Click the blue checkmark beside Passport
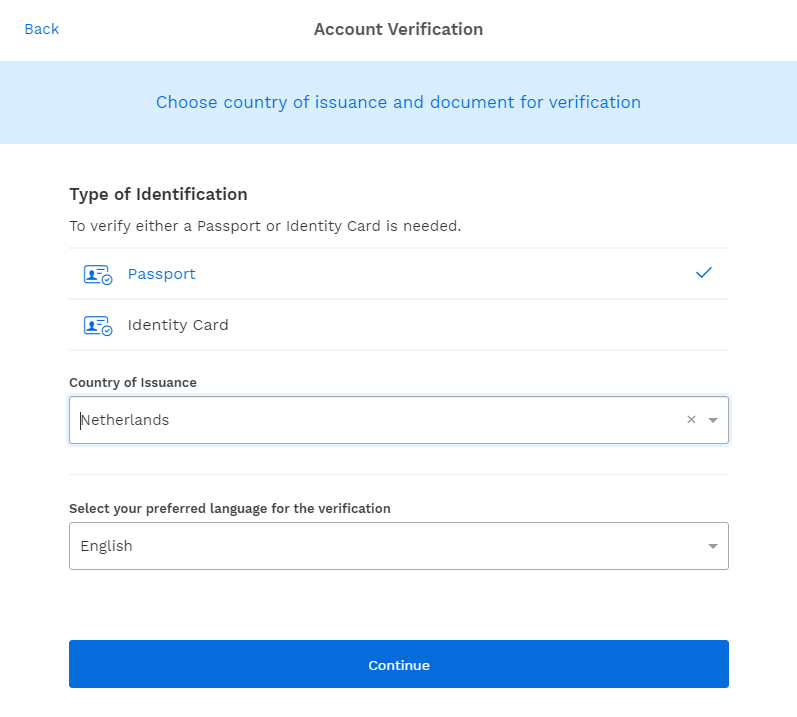 point(703,273)
